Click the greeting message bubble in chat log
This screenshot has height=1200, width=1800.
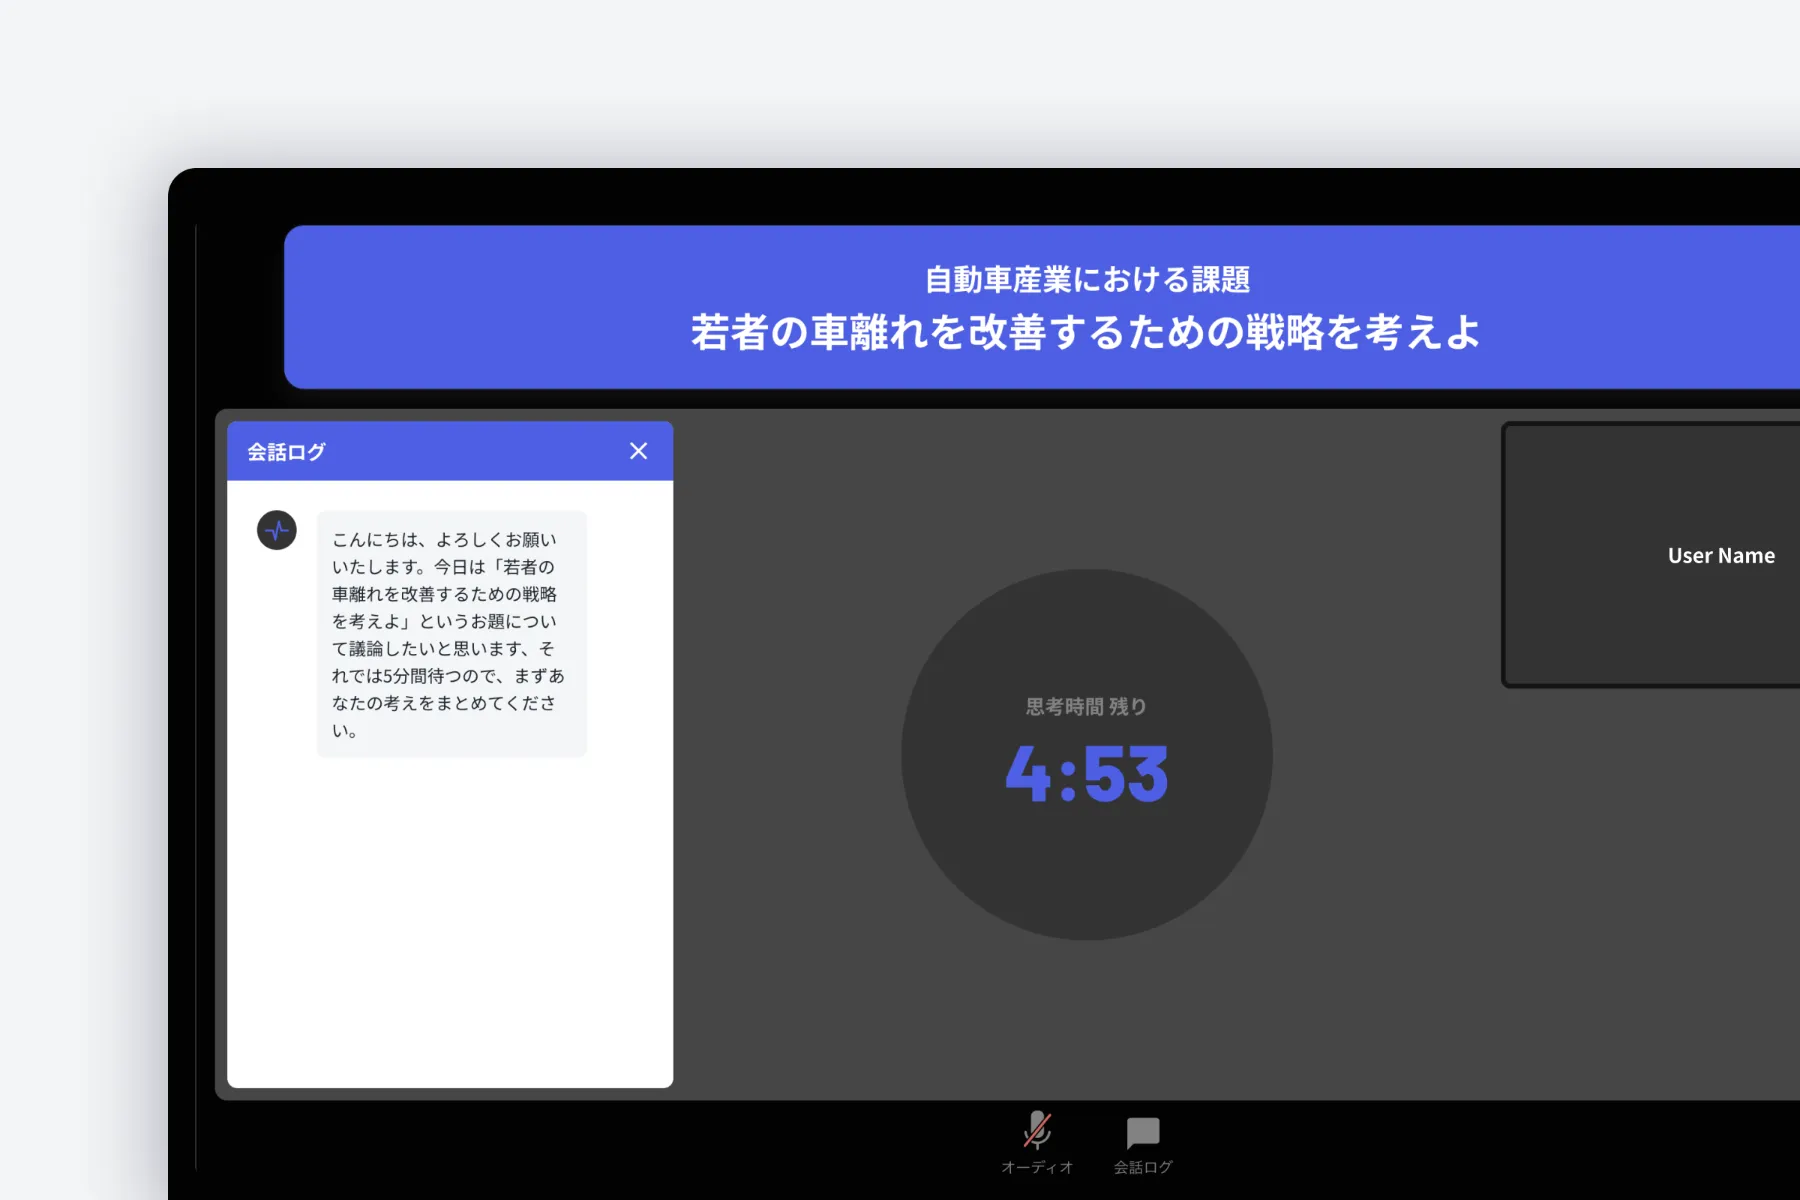452,634
